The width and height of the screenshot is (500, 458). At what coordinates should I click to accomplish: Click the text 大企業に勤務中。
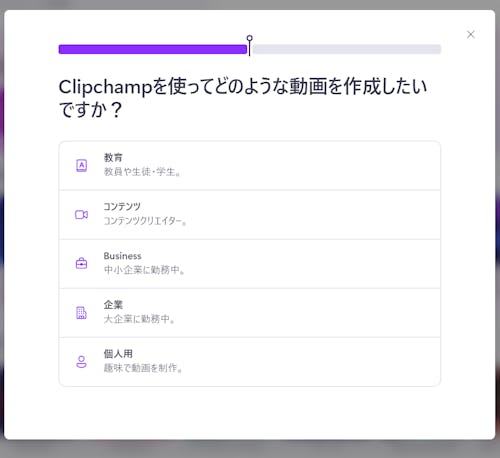click(139, 319)
